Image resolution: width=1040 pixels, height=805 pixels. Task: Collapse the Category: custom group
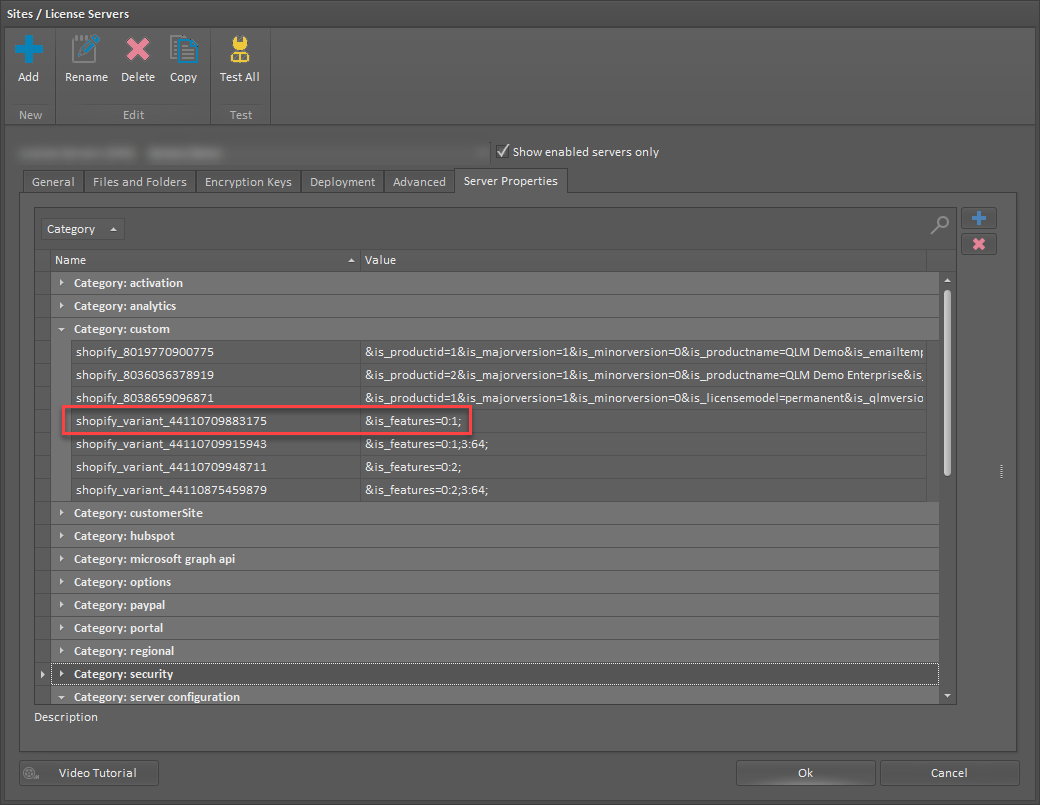pyautogui.click(x=62, y=329)
